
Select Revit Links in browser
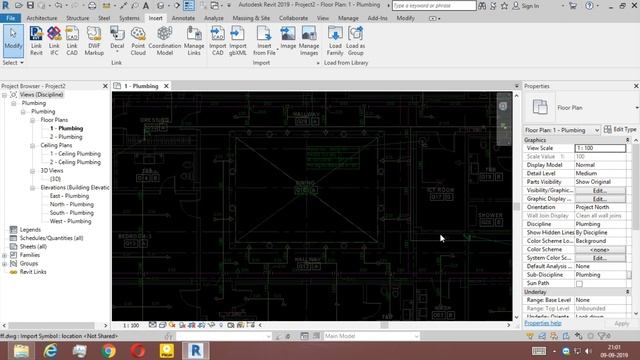[33, 272]
